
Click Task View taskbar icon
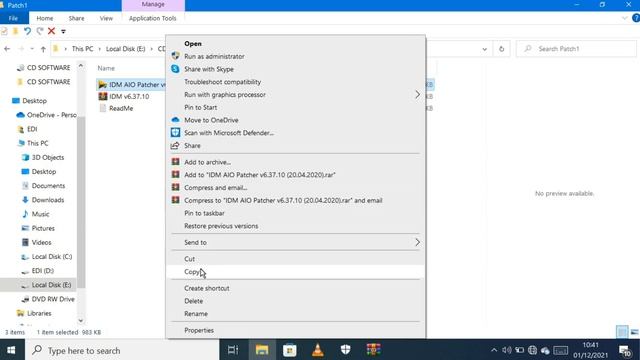pos(233,350)
